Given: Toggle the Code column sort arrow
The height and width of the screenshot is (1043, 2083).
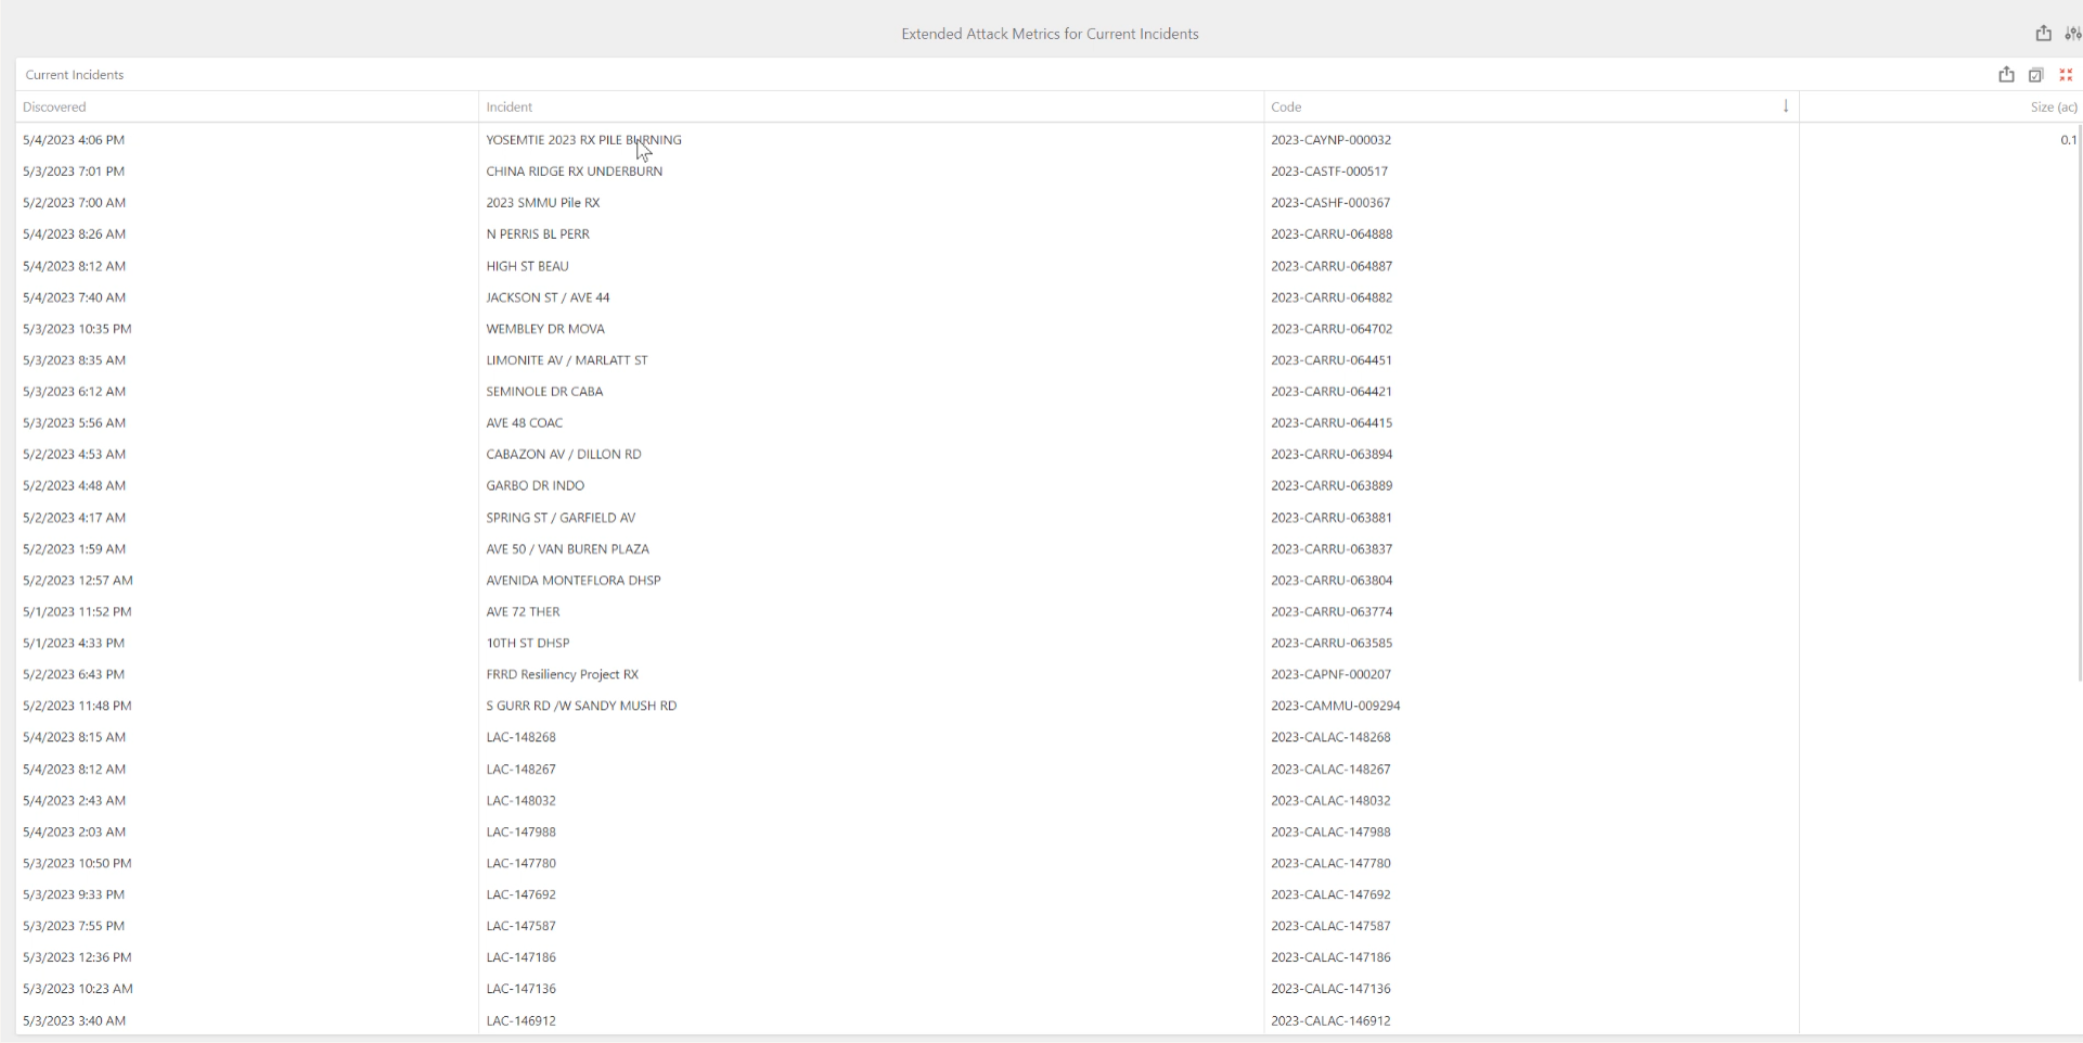Looking at the screenshot, I should point(1785,106).
